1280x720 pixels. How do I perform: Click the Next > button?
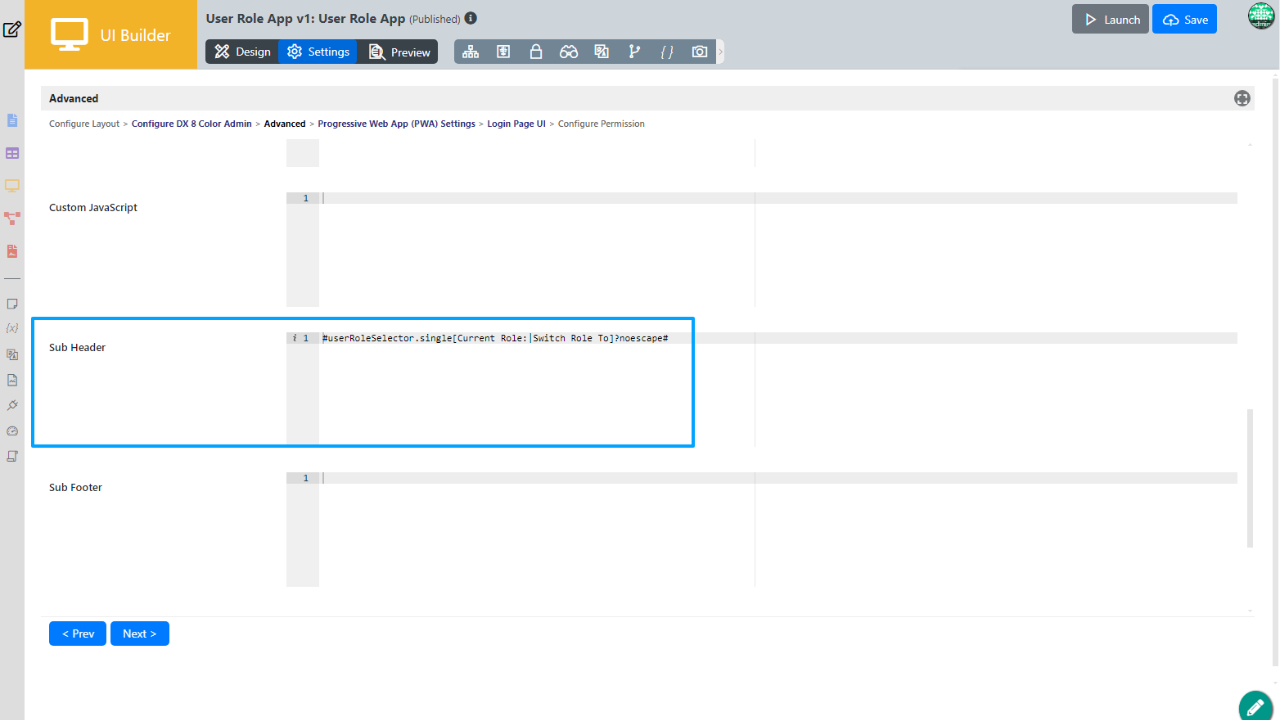pos(140,634)
